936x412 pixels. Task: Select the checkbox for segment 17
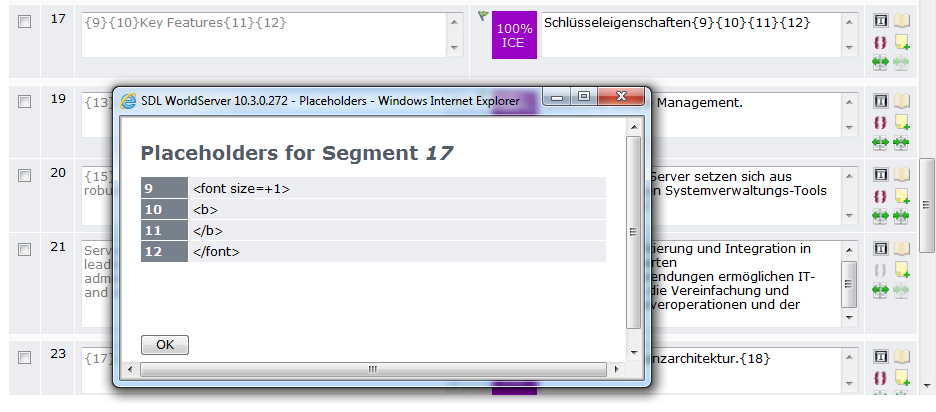pos(25,21)
